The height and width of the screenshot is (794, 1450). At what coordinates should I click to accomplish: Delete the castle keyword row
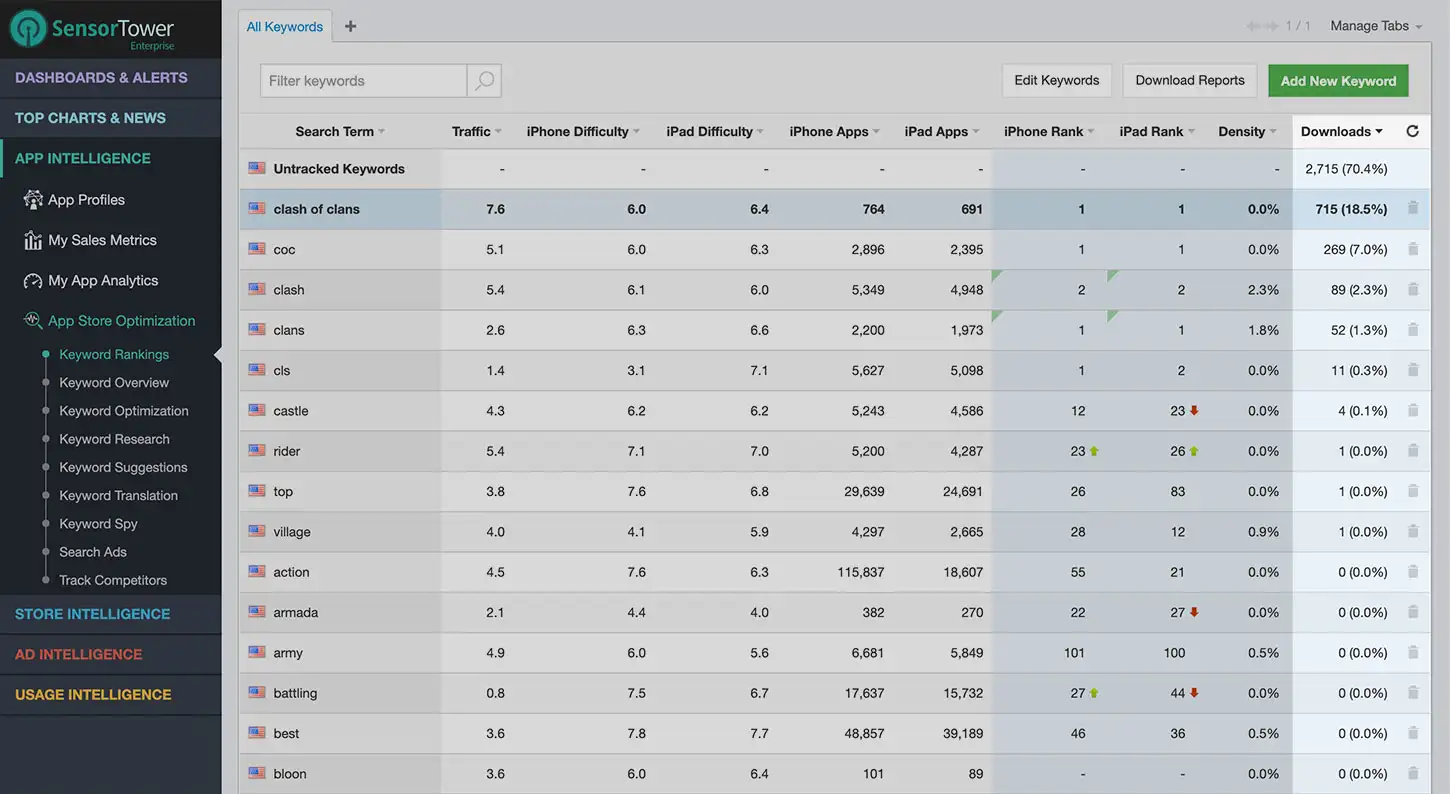tap(1413, 410)
